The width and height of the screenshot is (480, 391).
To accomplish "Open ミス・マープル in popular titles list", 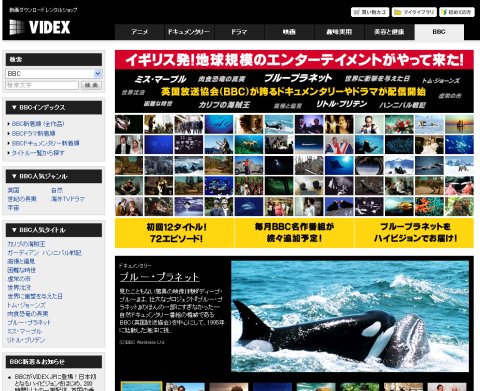I will click(x=24, y=331).
